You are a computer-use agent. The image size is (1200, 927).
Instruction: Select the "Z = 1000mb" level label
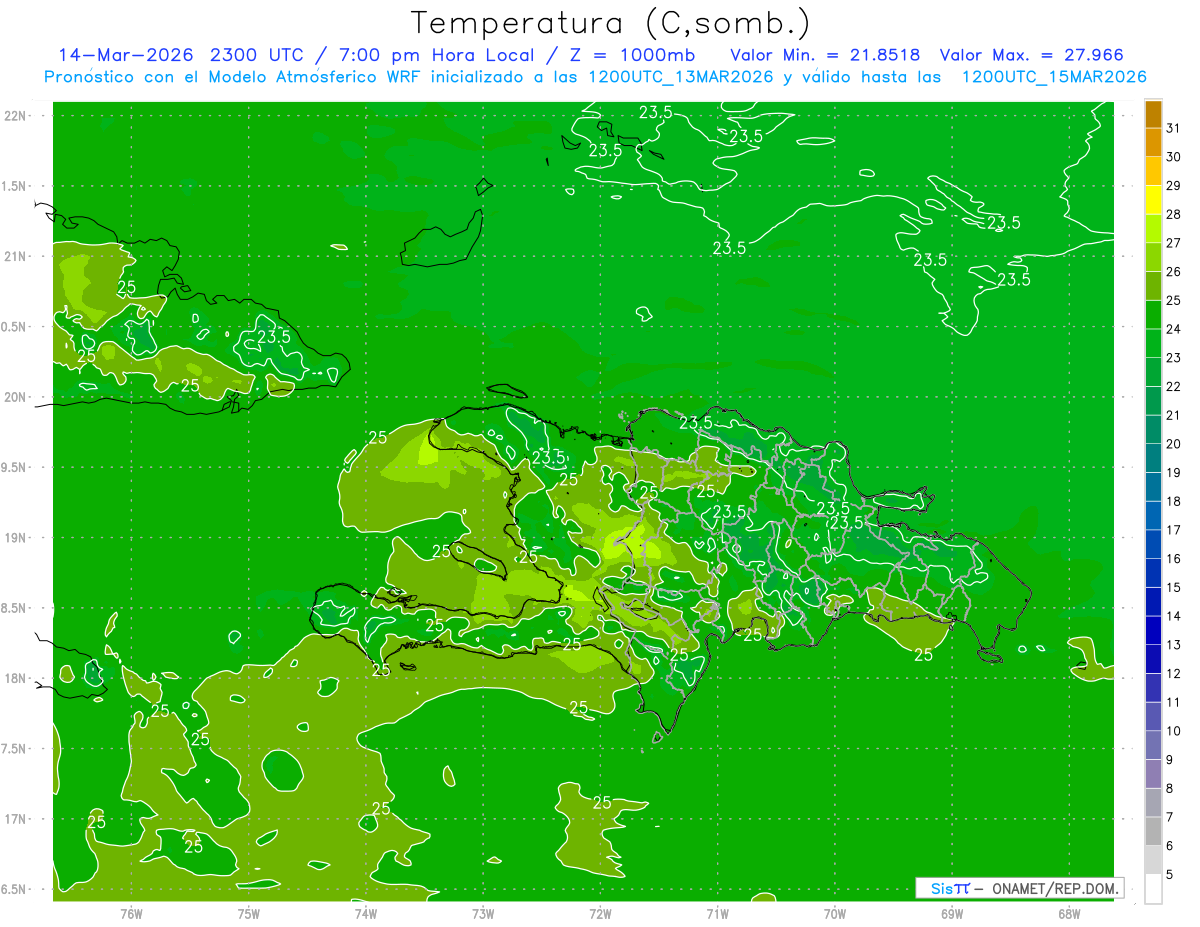pyautogui.click(x=630, y=55)
